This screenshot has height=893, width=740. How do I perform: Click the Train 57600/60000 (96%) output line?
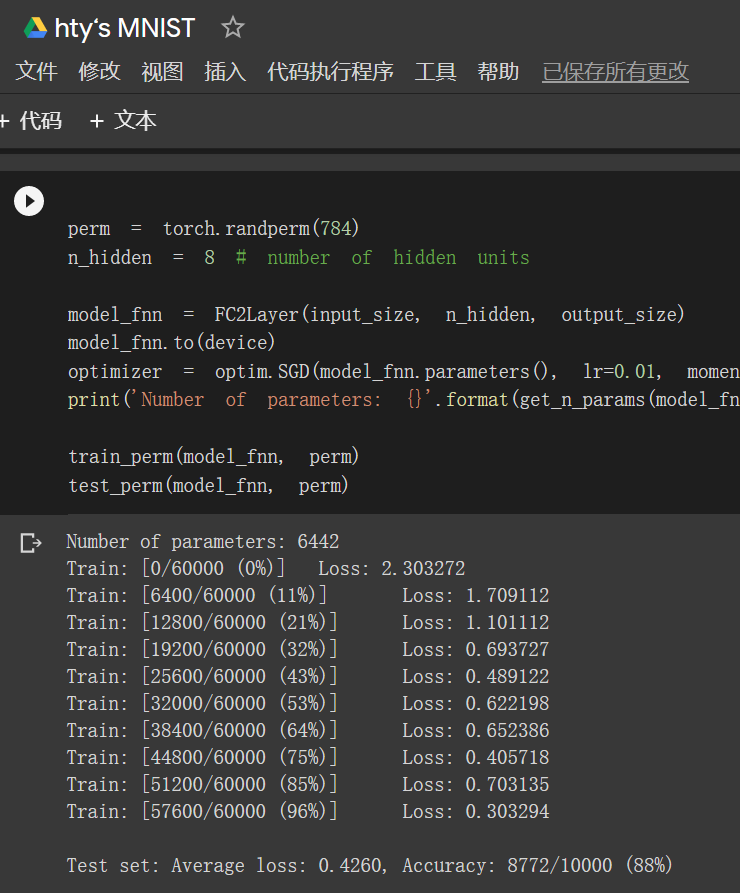[x=308, y=812]
